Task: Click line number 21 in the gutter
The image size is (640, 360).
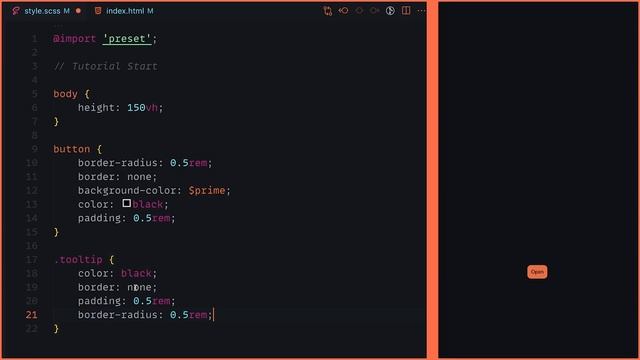Action: [x=31, y=315]
